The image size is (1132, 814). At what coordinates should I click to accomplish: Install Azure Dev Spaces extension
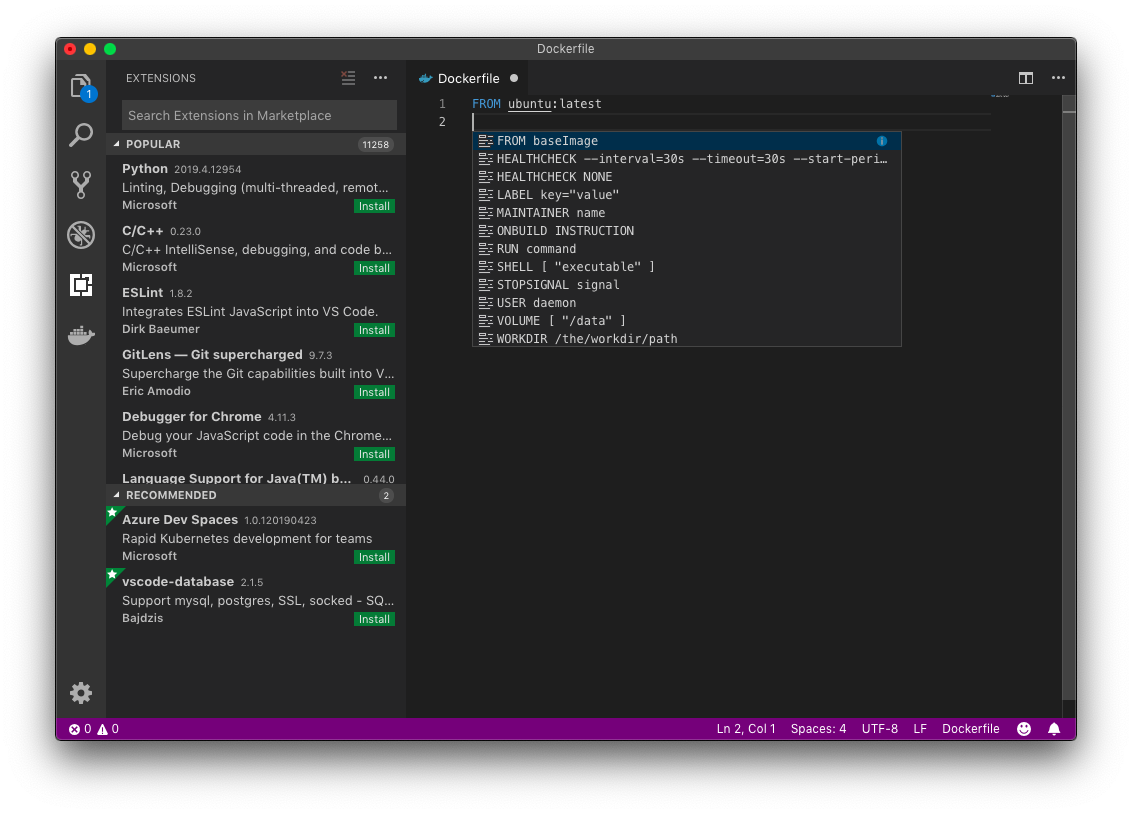[x=374, y=558]
